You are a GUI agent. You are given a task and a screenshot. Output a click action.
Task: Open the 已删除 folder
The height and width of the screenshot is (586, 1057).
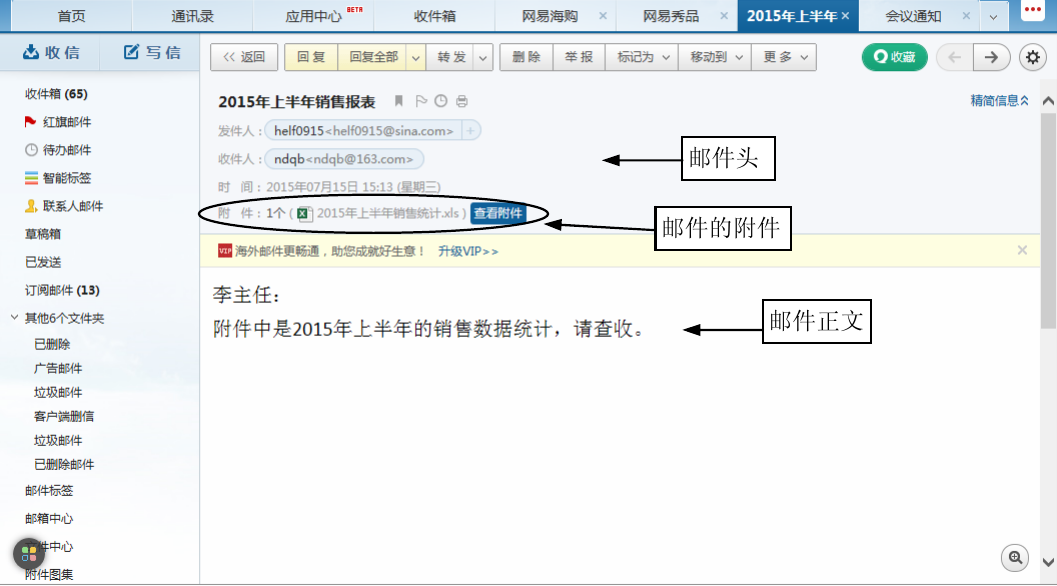click(x=52, y=344)
